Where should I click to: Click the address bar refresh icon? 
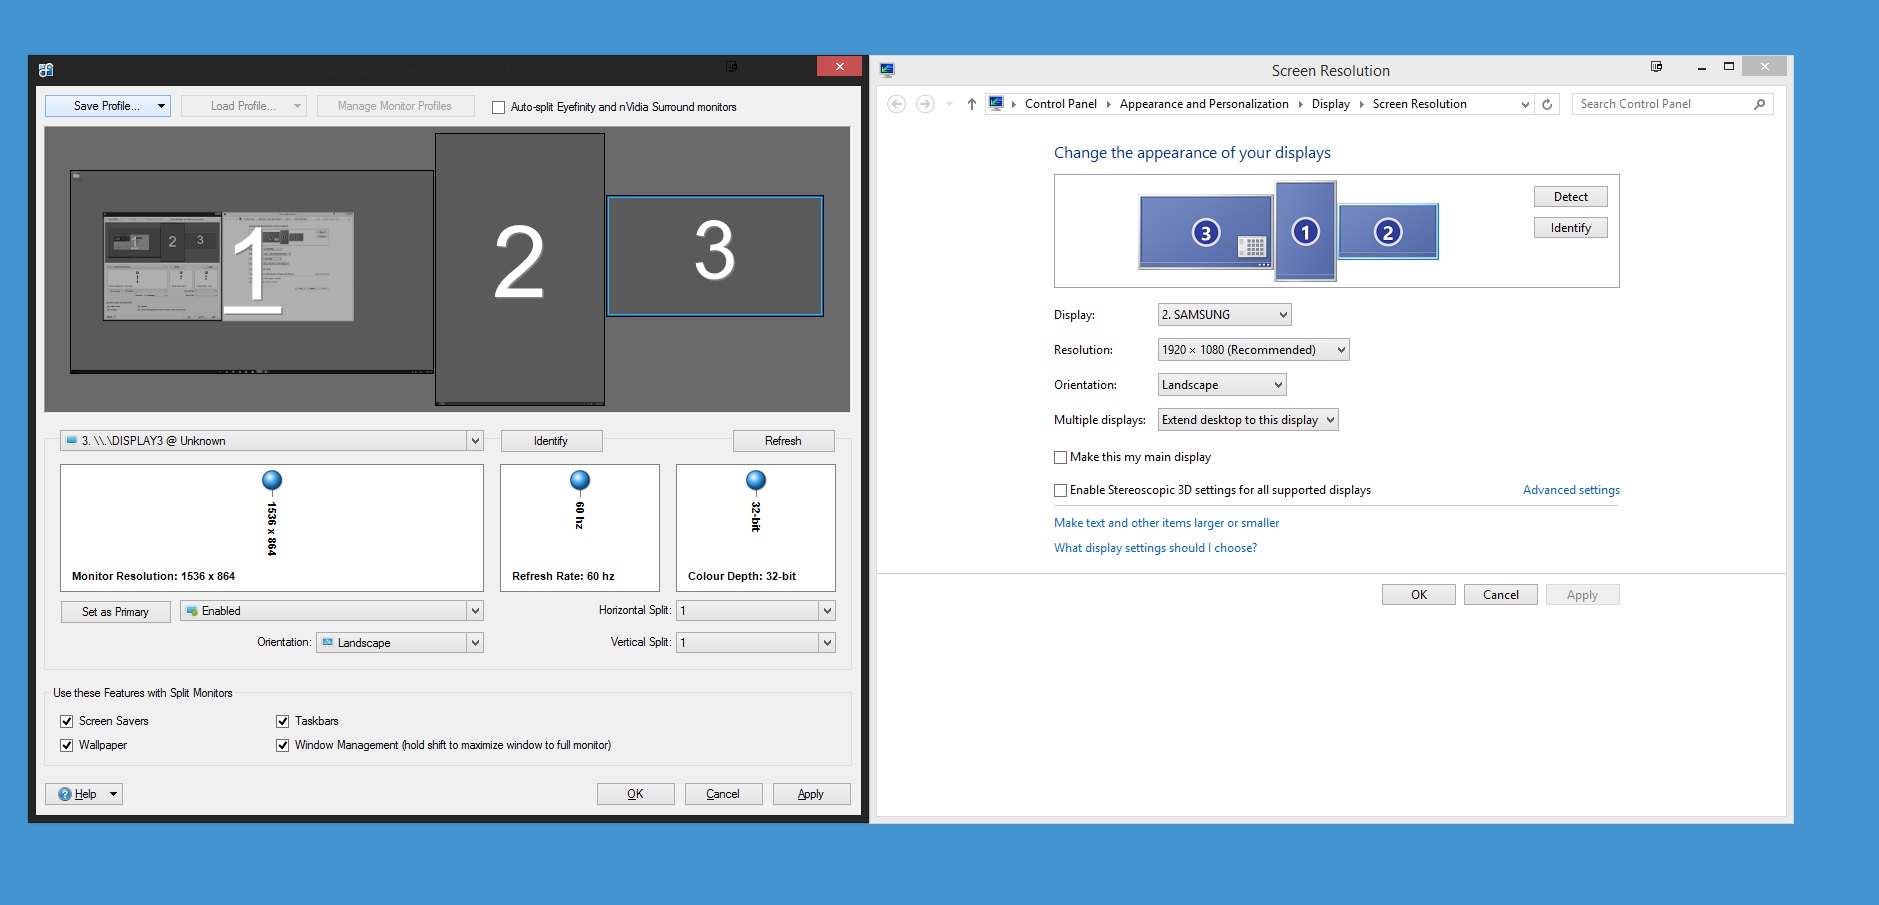point(1547,104)
